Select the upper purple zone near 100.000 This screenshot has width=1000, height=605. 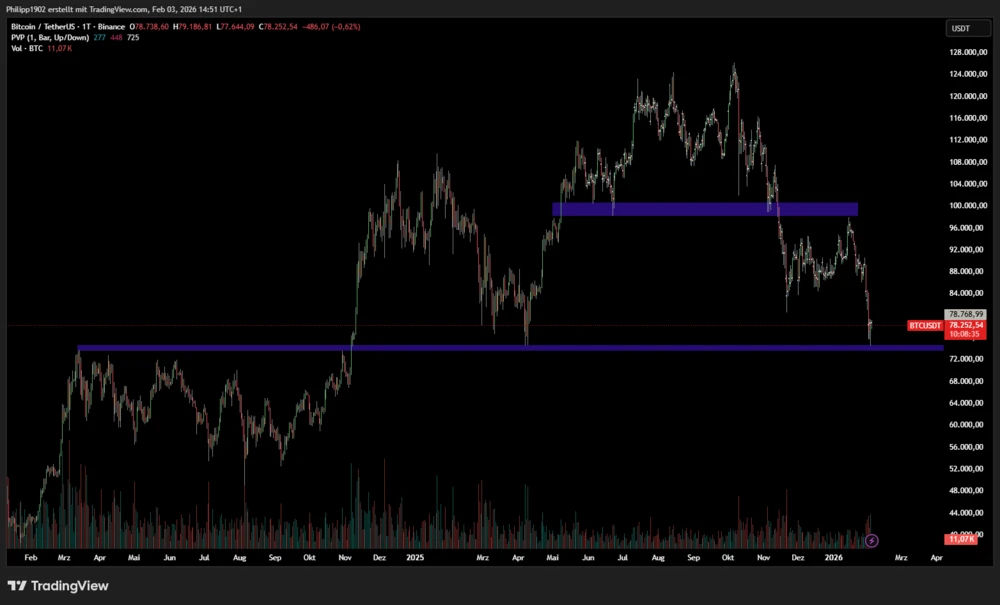pos(705,209)
